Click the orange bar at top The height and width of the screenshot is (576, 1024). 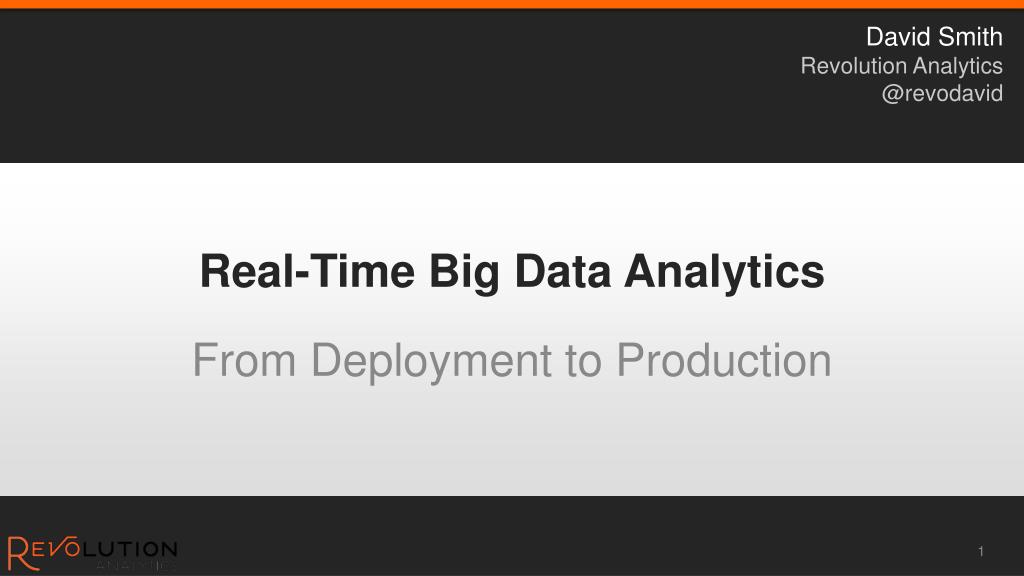512,4
